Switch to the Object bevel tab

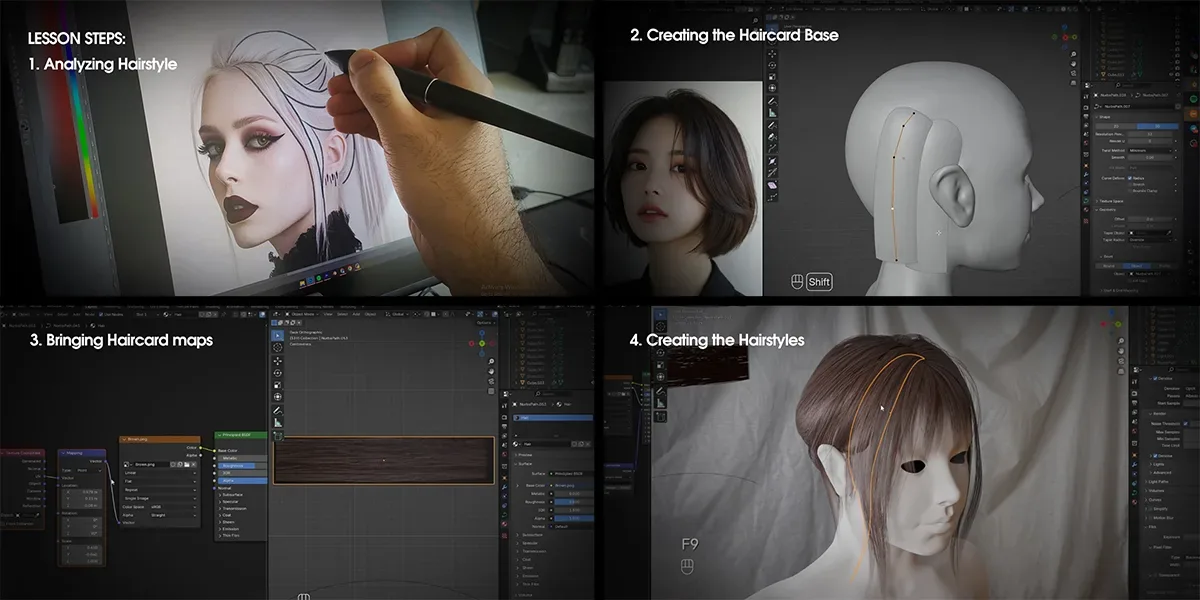(x=1136, y=264)
